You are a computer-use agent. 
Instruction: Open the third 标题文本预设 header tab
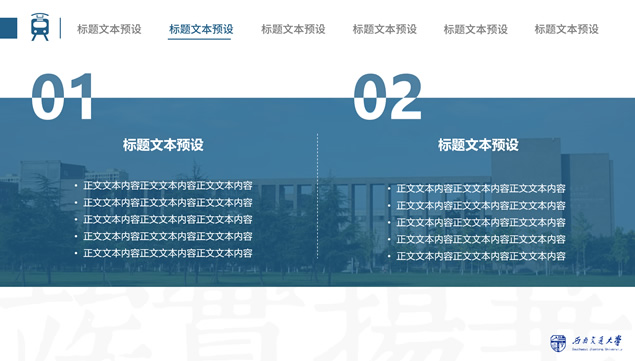click(x=293, y=29)
